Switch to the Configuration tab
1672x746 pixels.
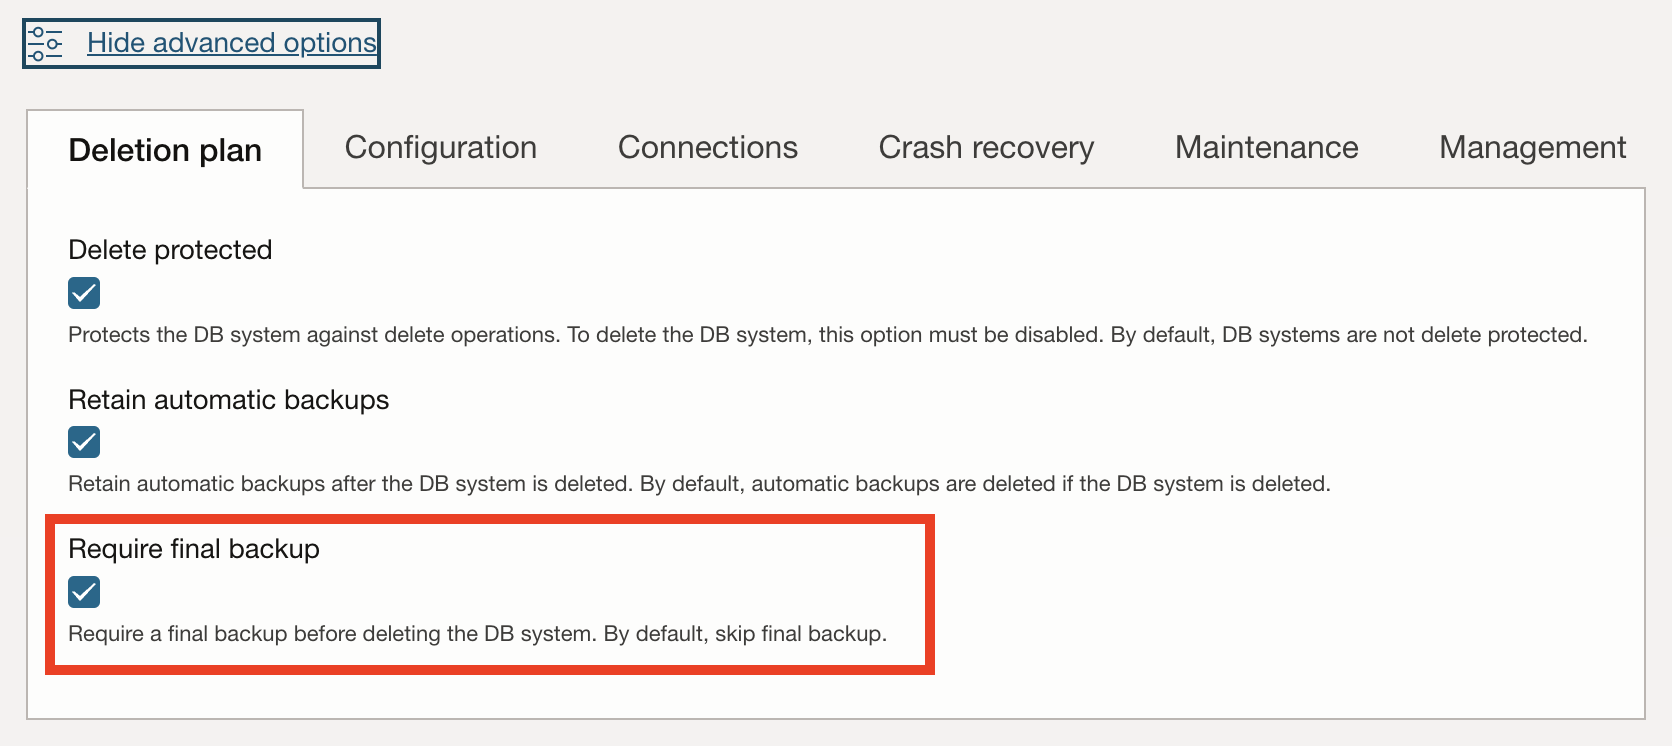[x=440, y=147]
